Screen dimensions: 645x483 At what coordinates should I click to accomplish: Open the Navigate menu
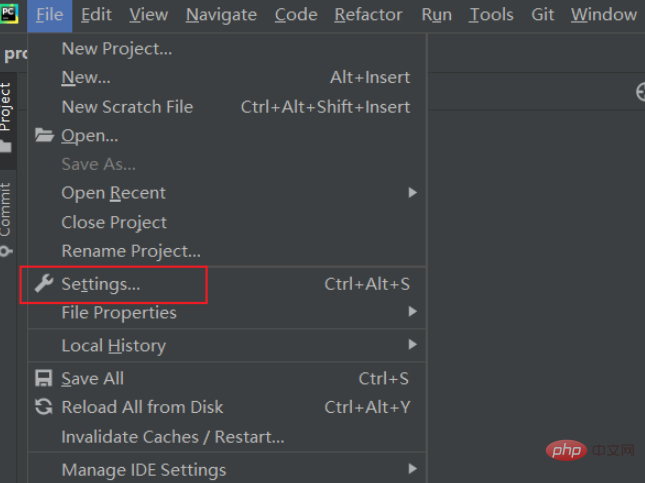(221, 14)
